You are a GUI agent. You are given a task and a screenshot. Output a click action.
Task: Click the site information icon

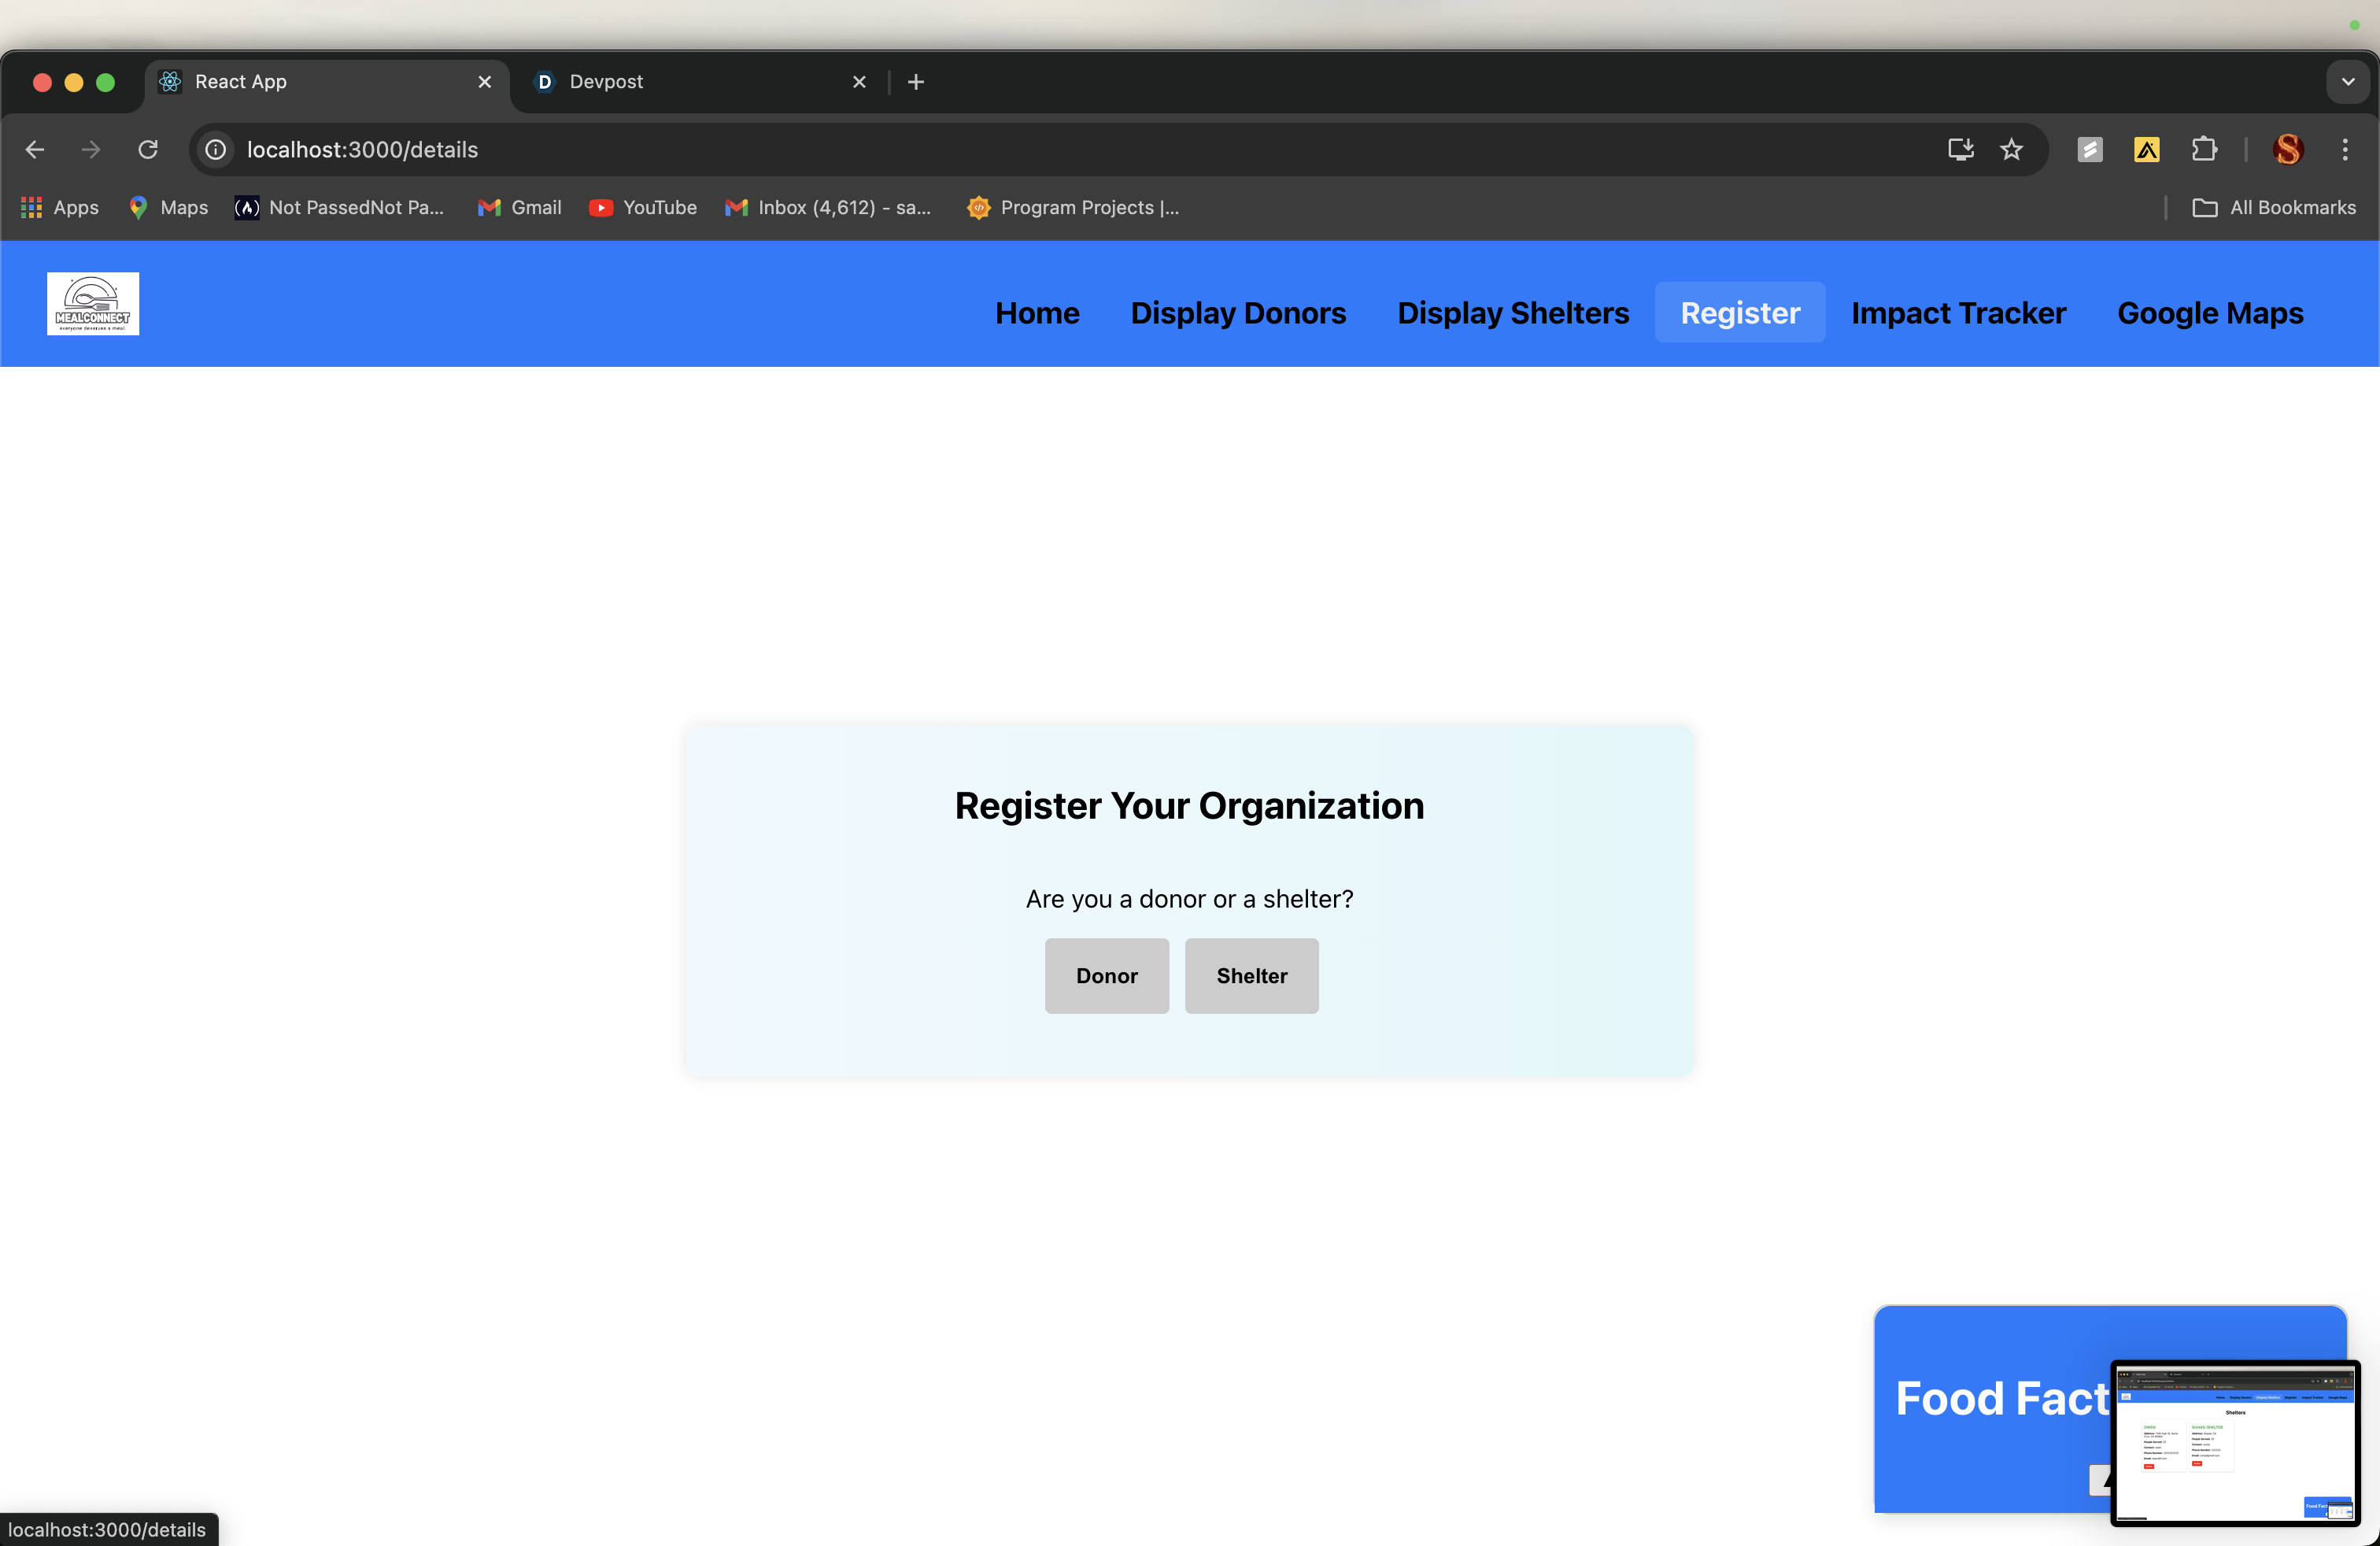(216, 150)
